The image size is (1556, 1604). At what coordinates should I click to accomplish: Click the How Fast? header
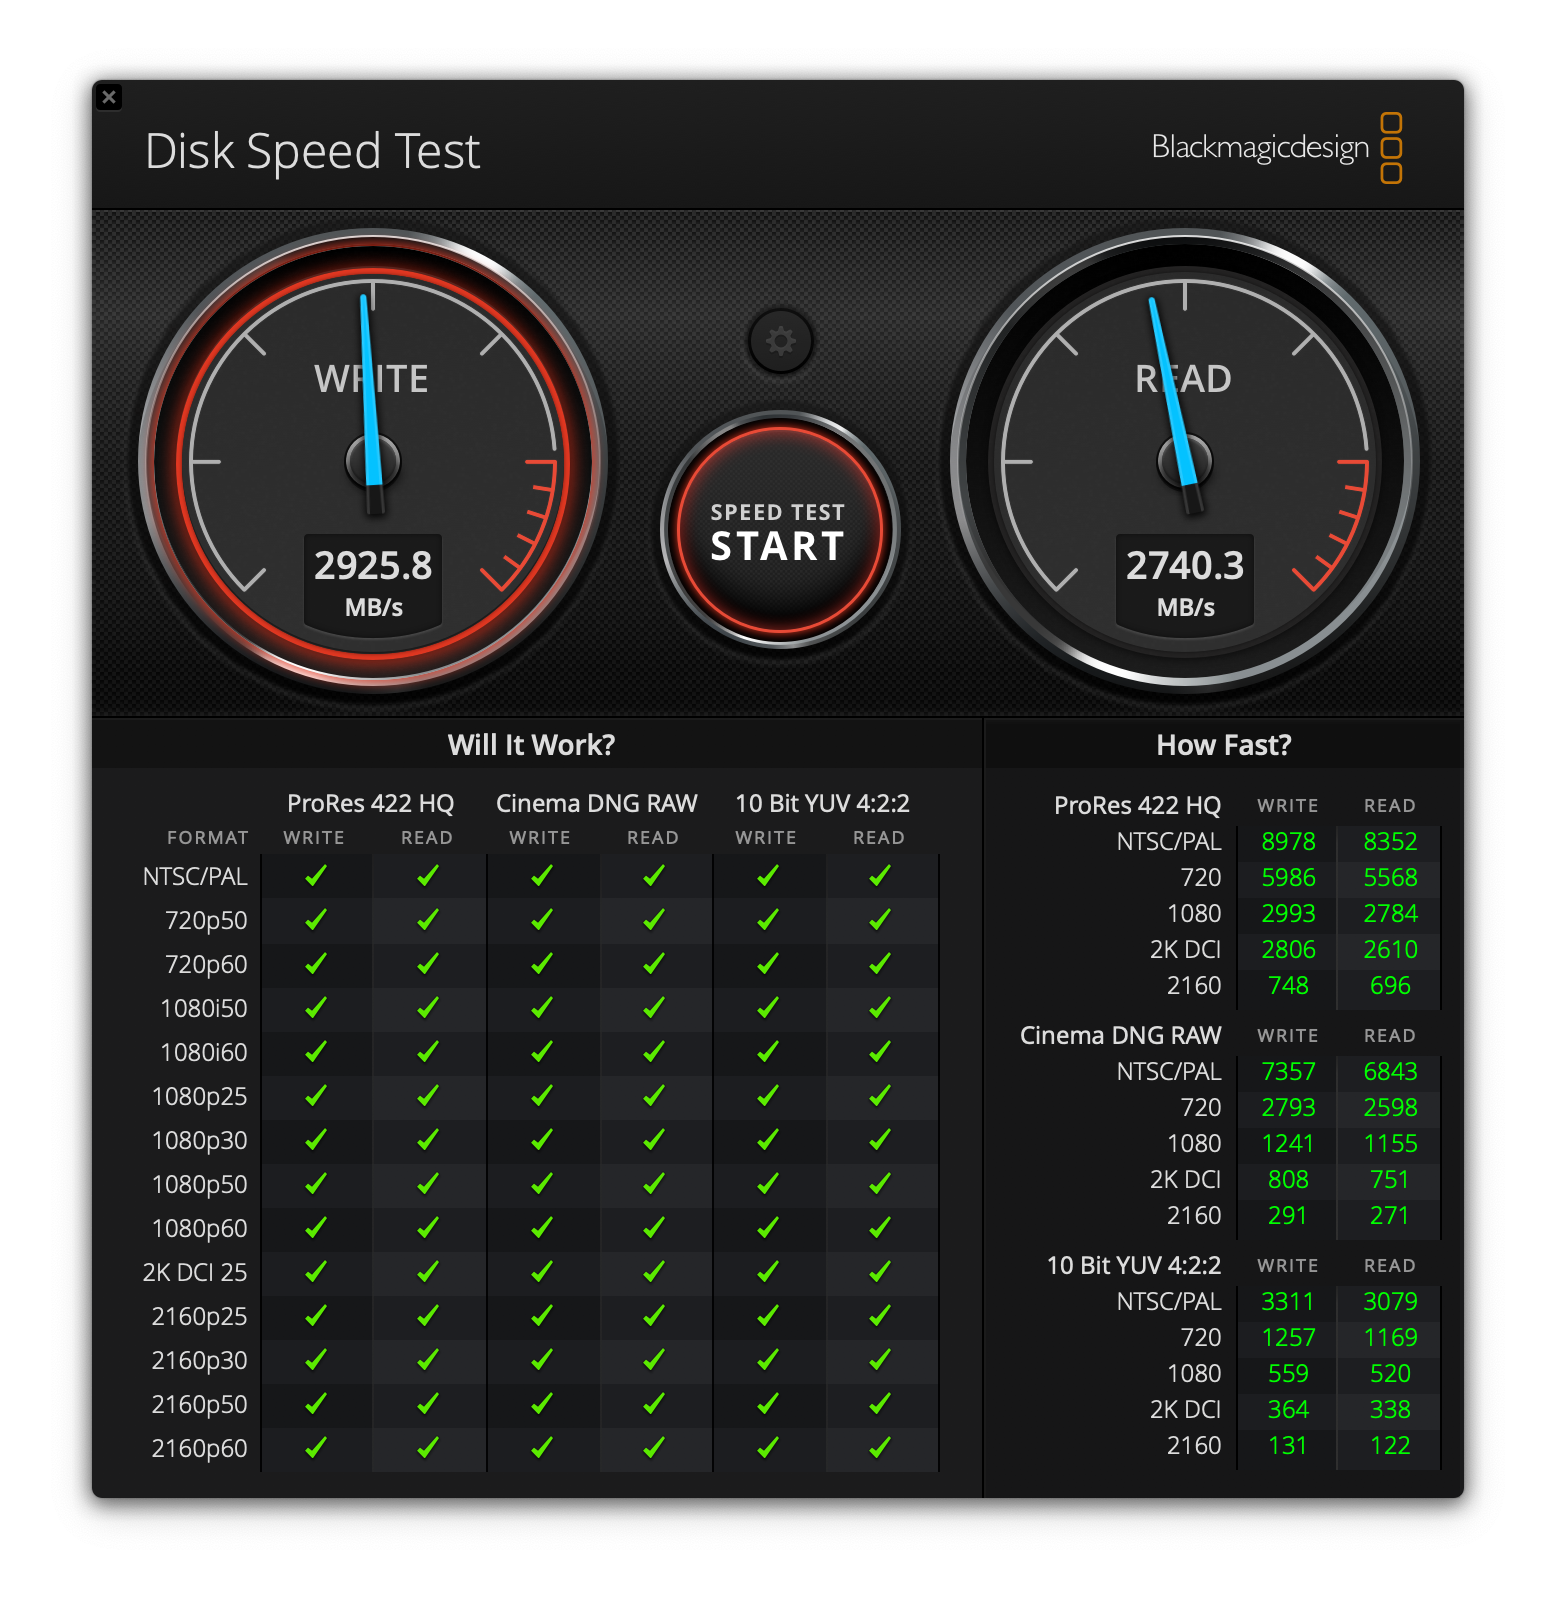point(1224,745)
